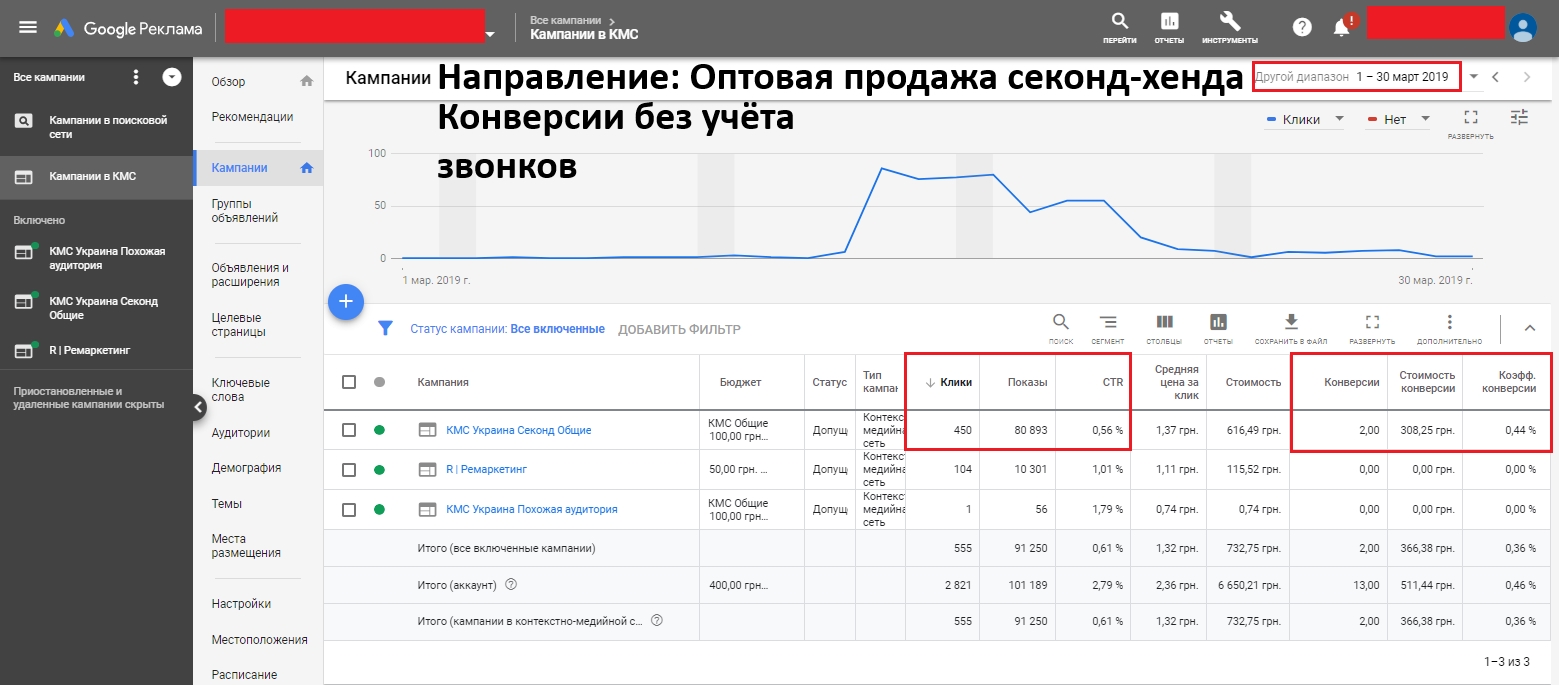Go to previous date range arrow

coord(1495,77)
